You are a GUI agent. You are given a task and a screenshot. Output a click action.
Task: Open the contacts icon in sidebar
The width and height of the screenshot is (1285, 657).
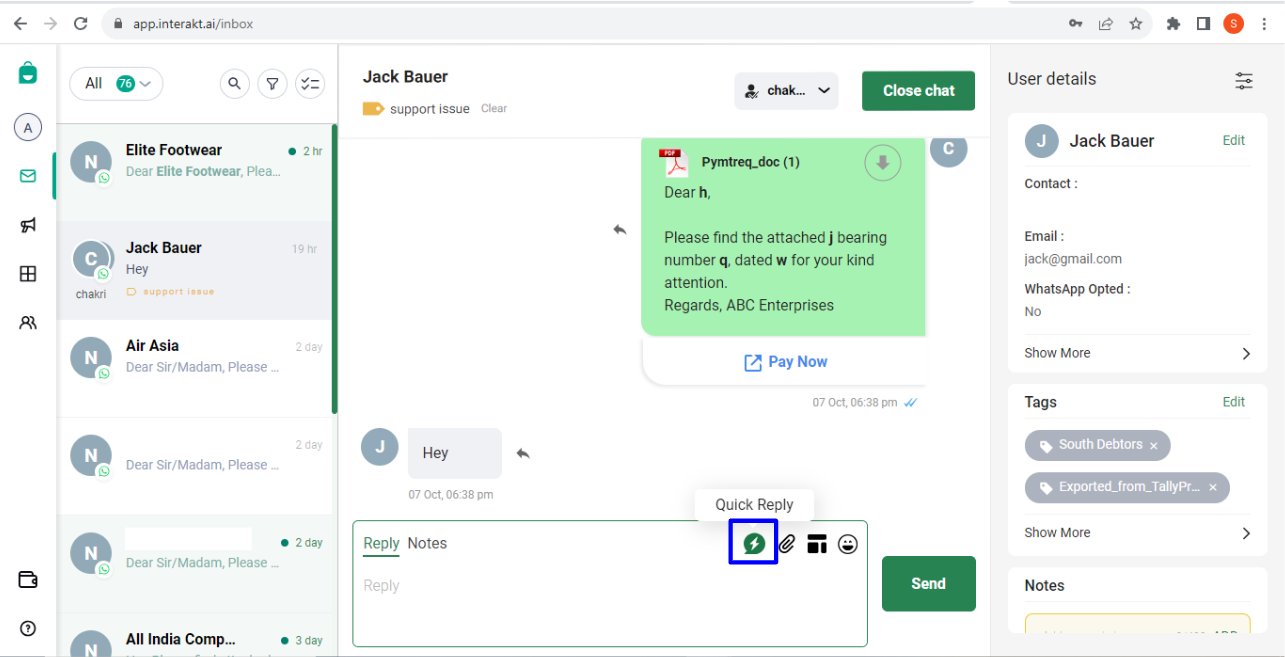(x=28, y=323)
